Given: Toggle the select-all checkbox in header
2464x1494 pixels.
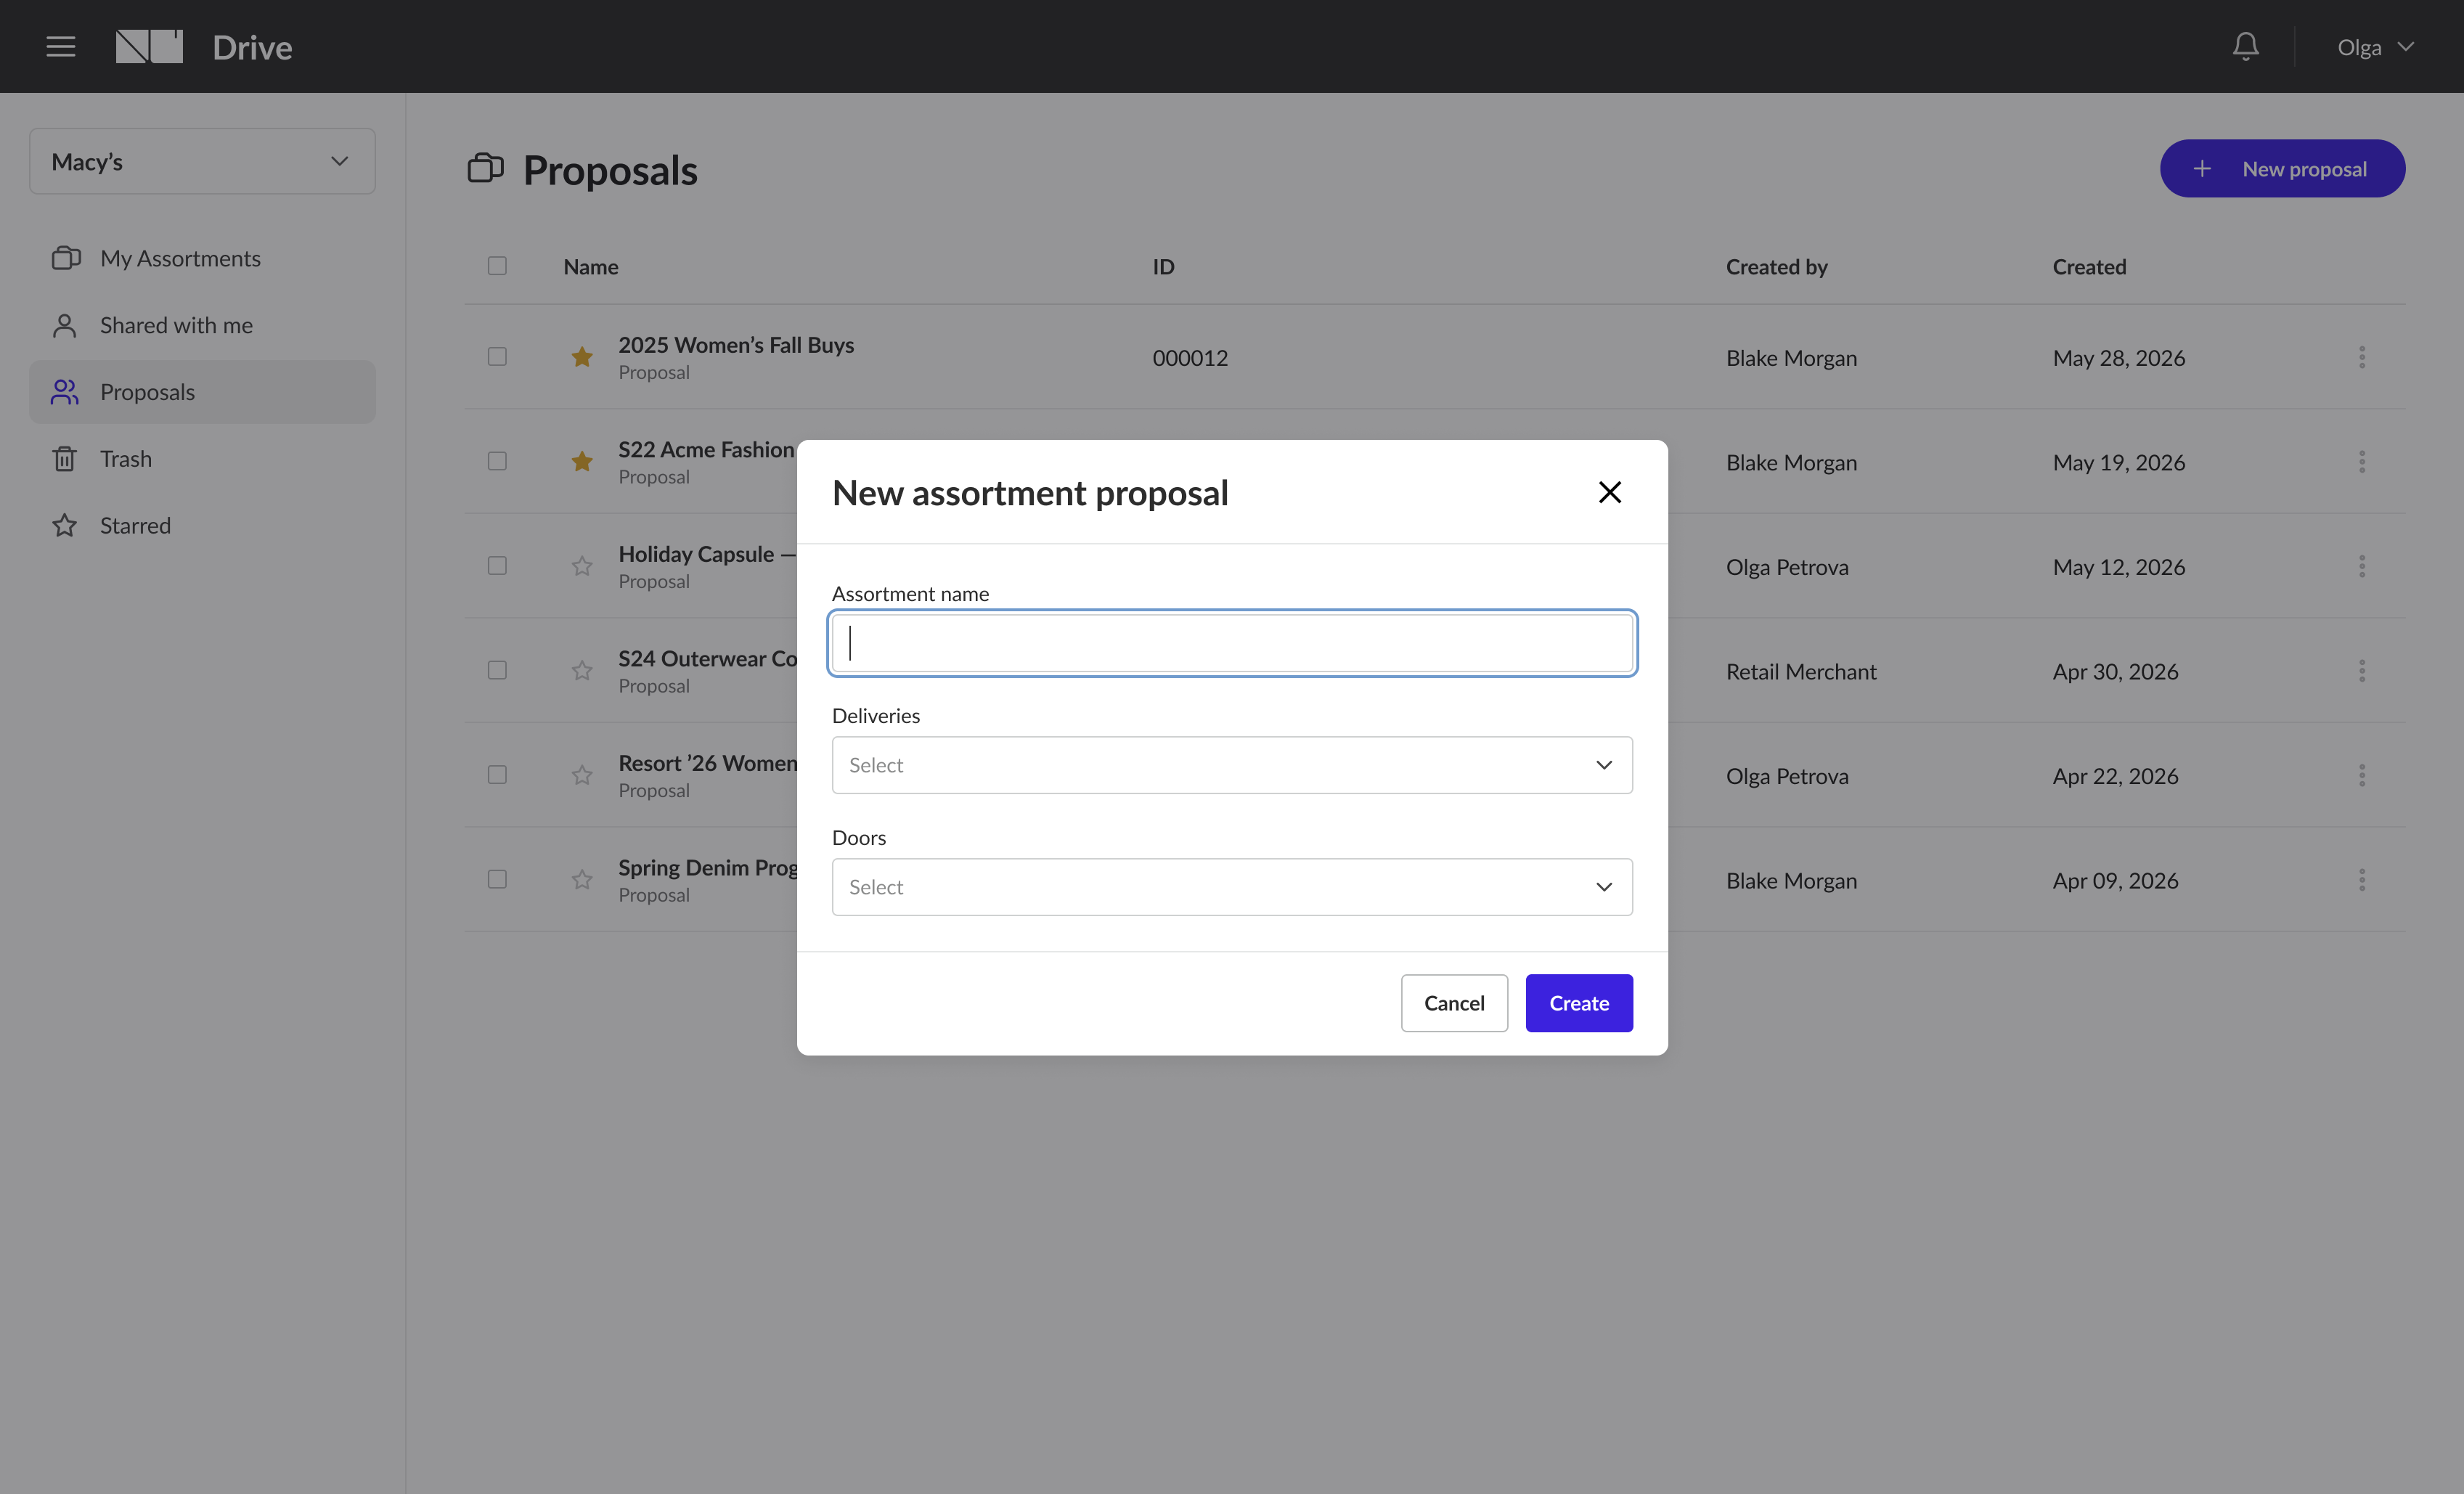Looking at the screenshot, I should [x=497, y=266].
